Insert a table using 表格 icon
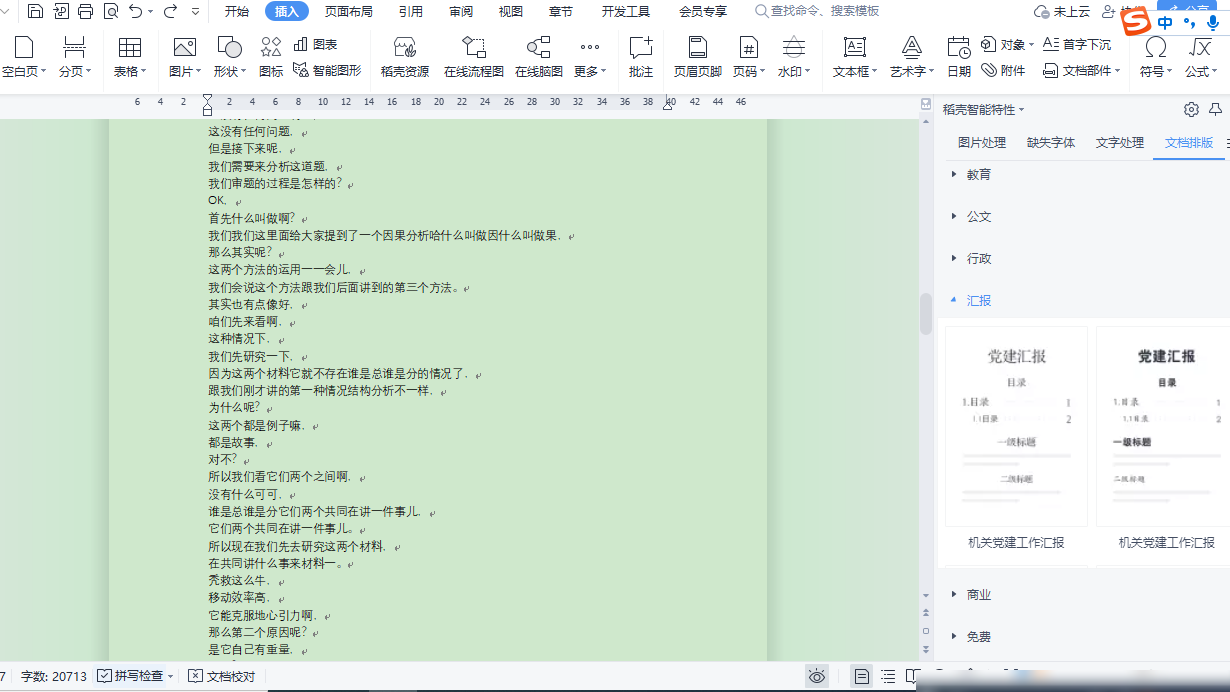The image size is (1230, 692). click(x=129, y=56)
